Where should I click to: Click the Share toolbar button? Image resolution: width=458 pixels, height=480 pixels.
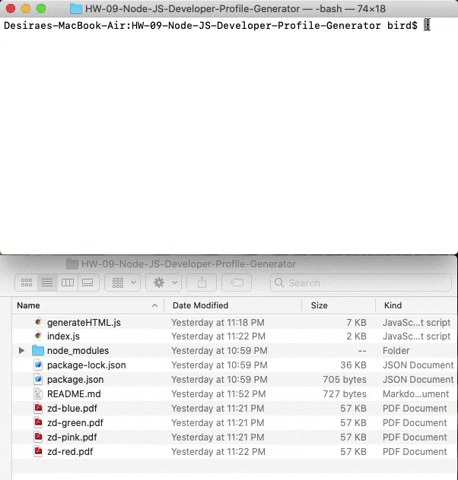point(202,283)
